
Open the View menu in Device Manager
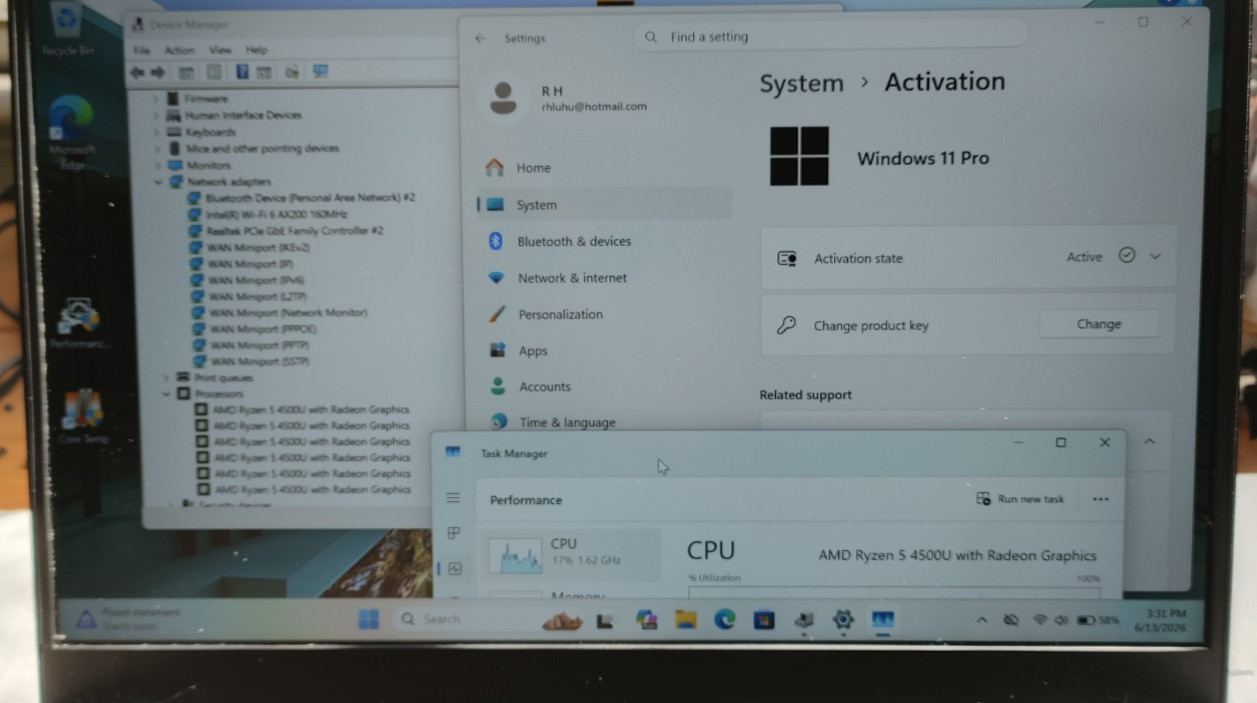pyautogui.click(x=220, y=50)
